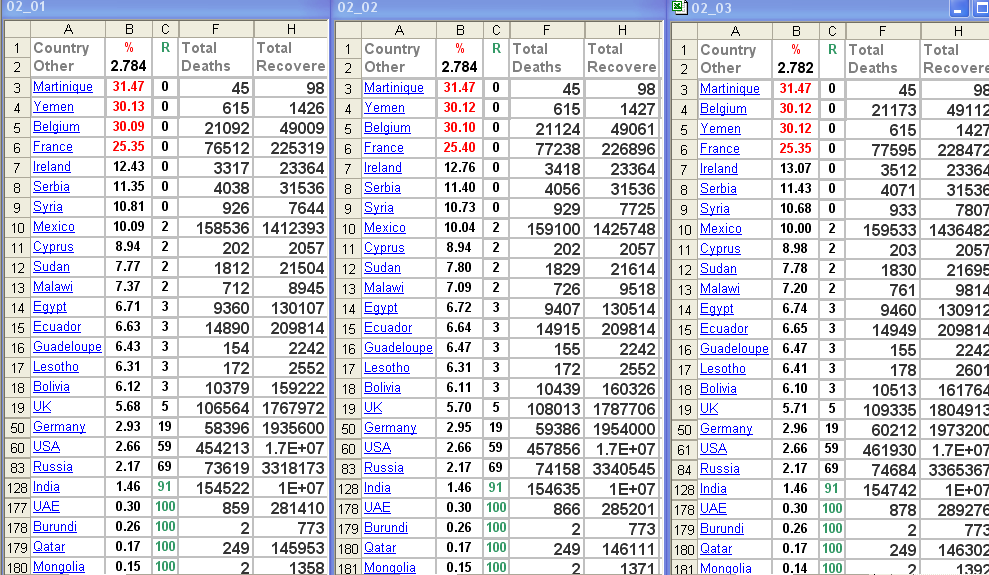Click the green R header cell in 02_03

[x=832, y=50]
